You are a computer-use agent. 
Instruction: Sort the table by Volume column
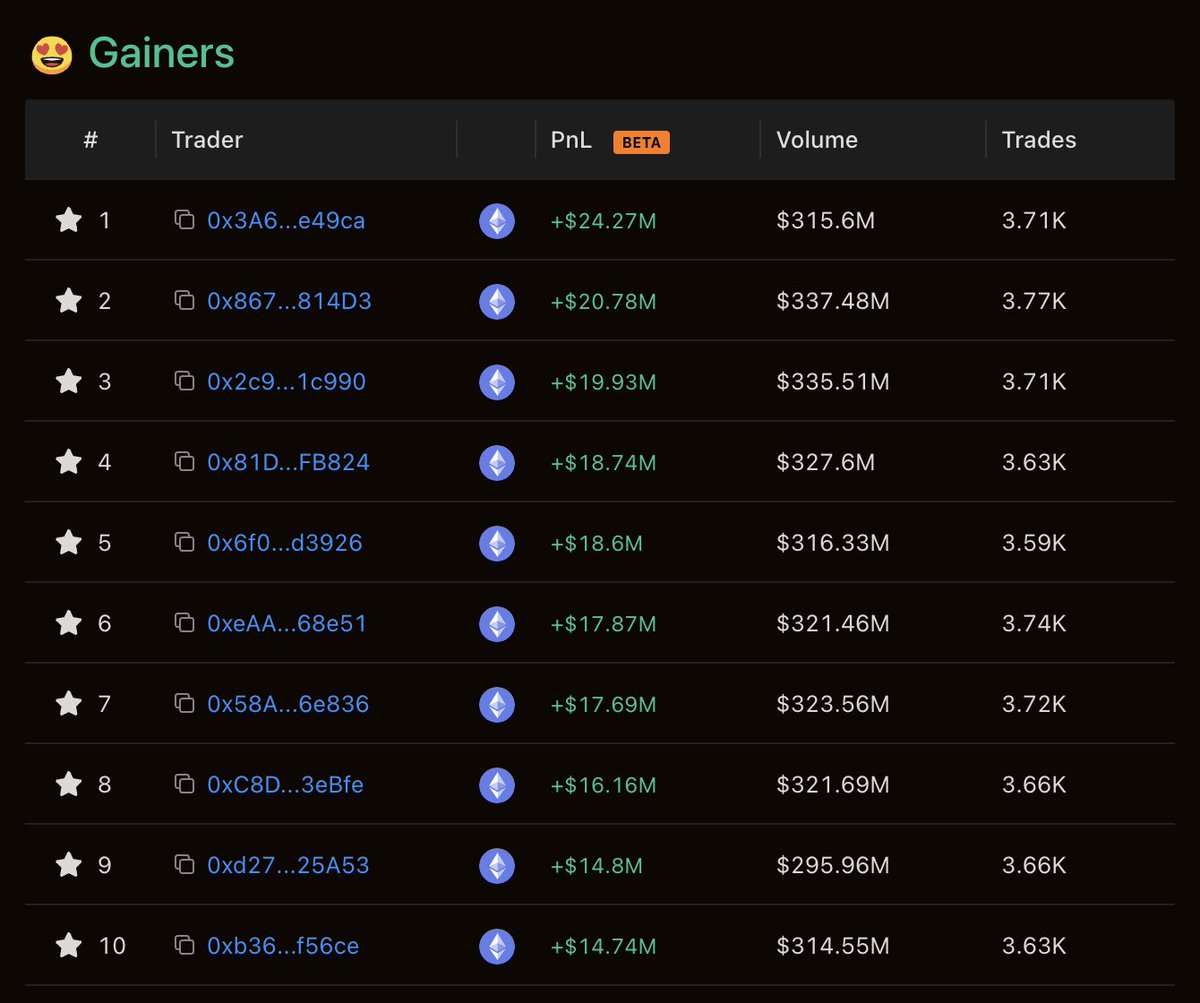point(817,140)
